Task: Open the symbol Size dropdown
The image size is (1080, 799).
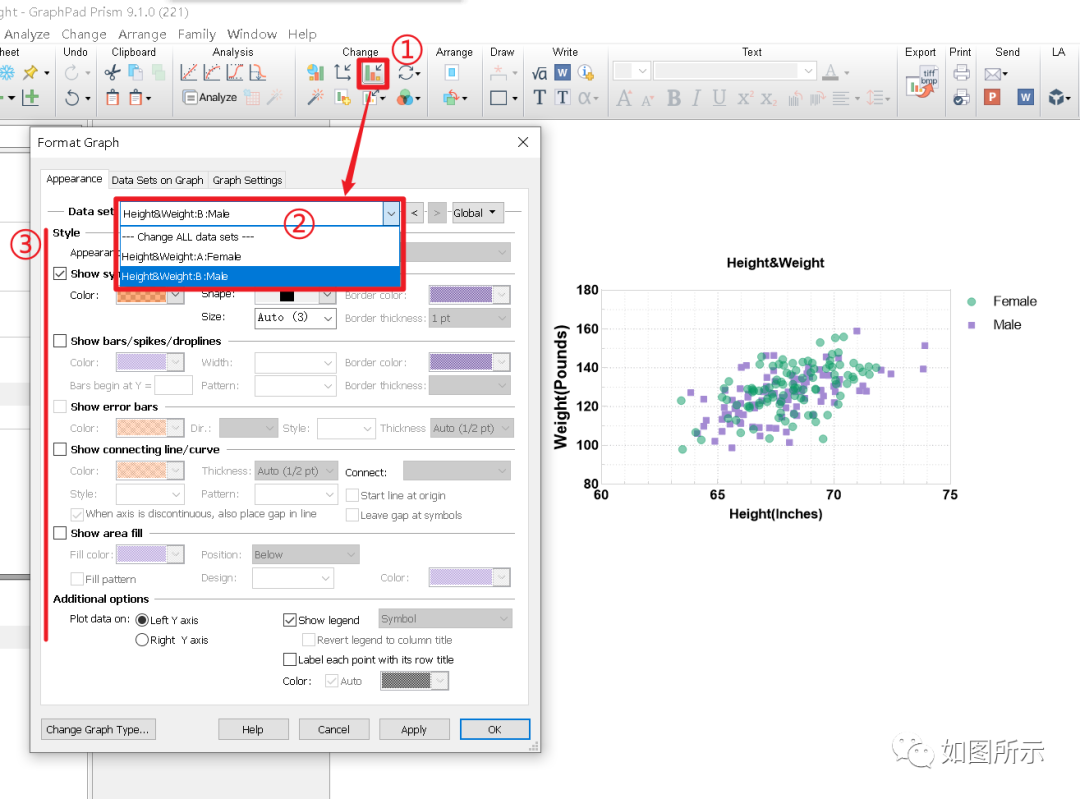Action: (295, 318)
